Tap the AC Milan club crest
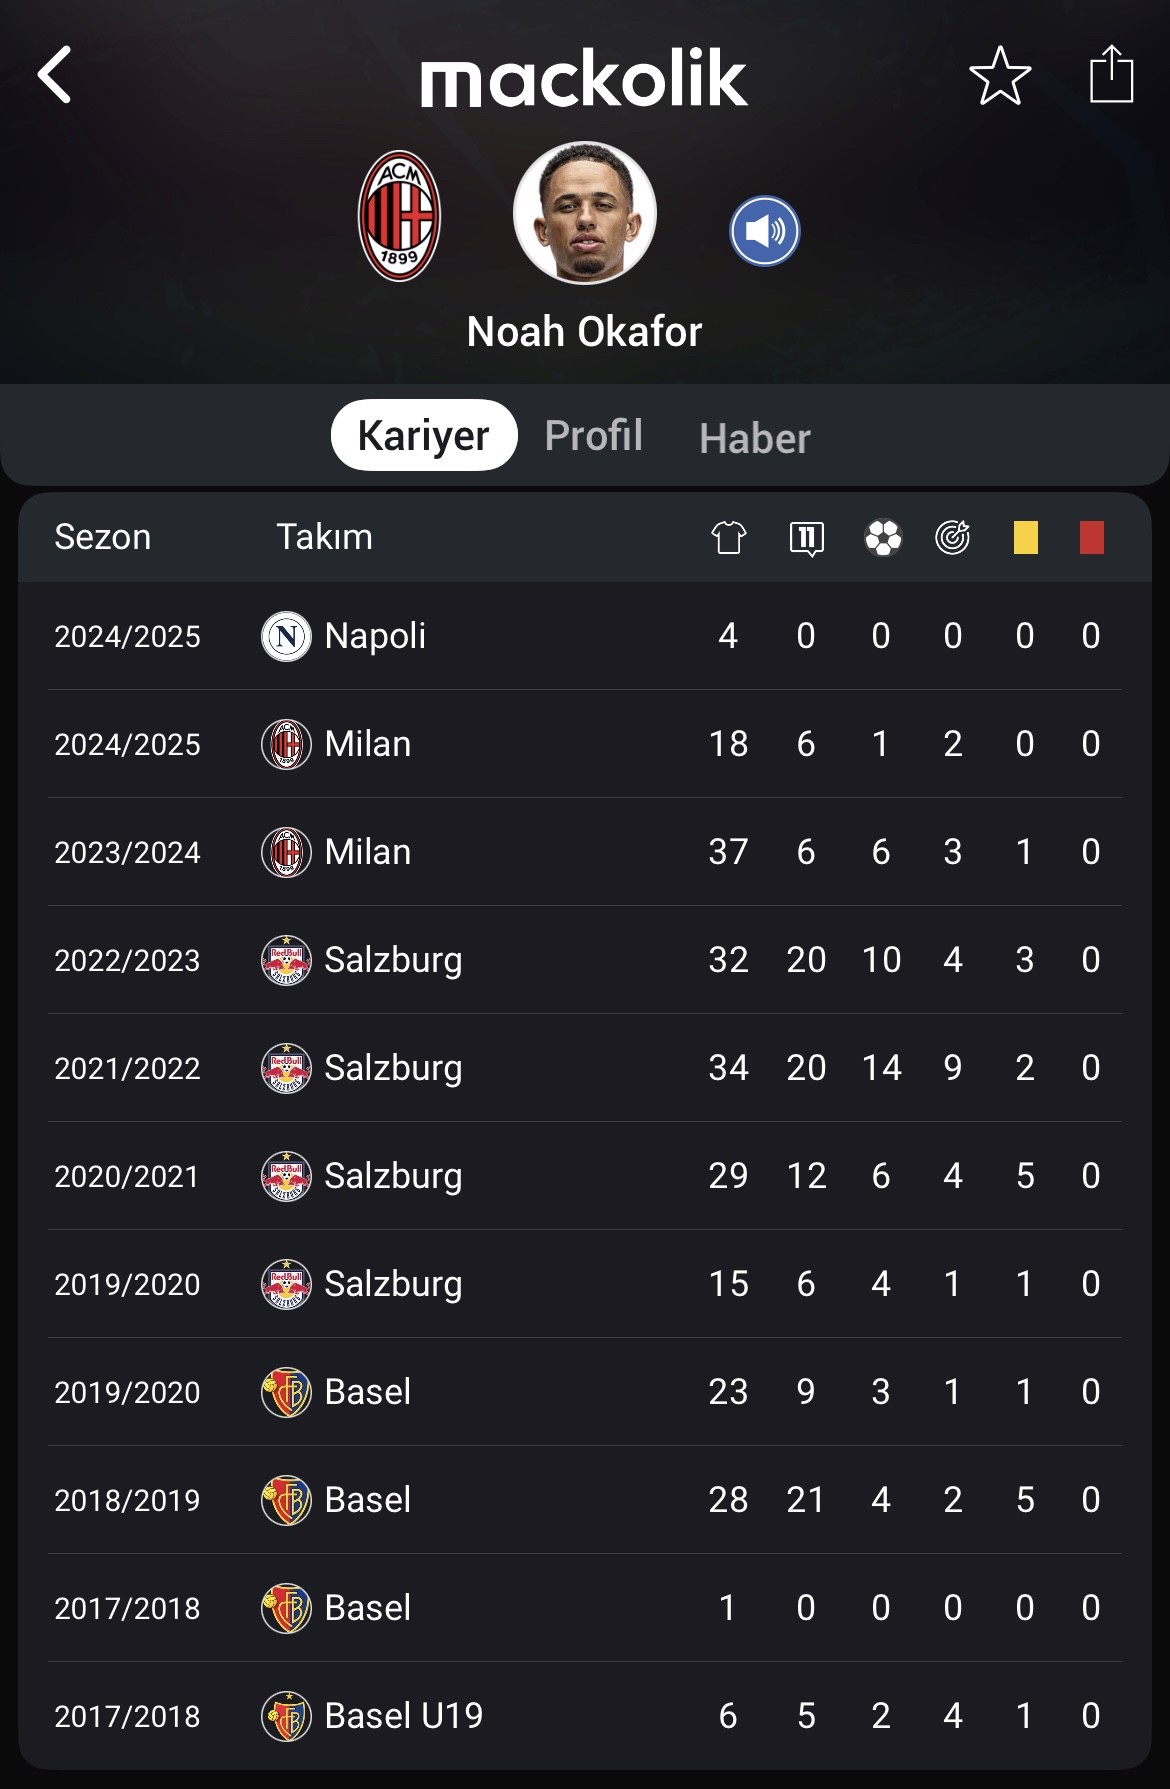 coord(400,216)
